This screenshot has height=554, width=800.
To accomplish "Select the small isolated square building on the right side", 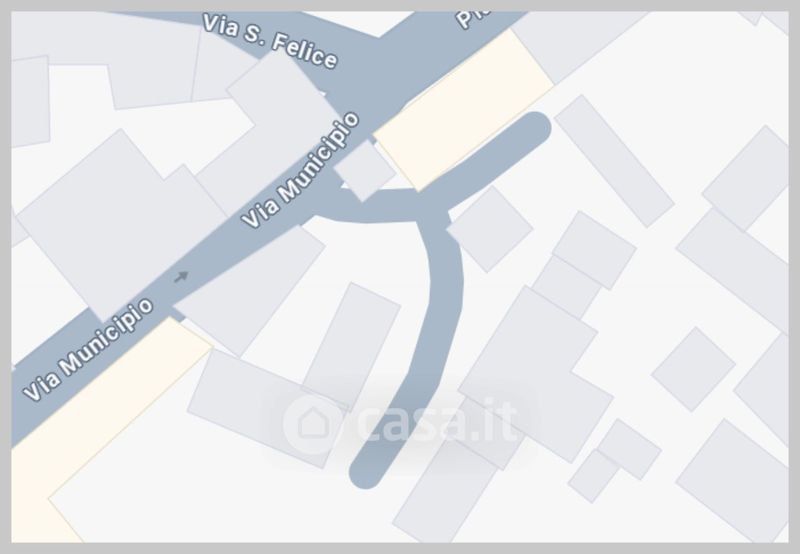I will (693, 369).
